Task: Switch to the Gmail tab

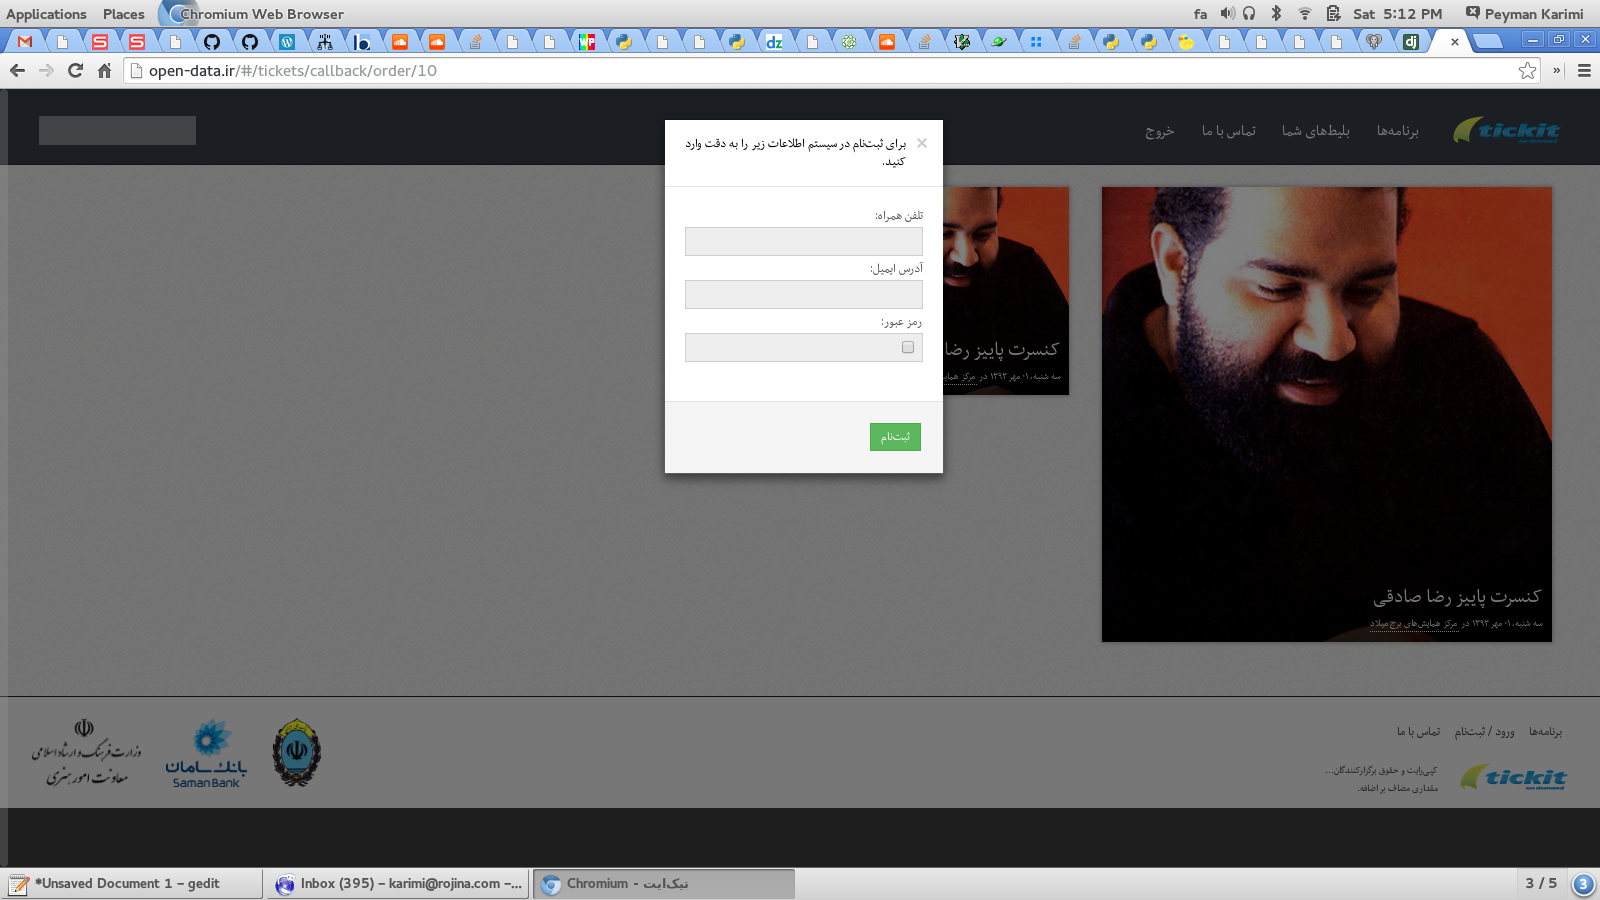Action: click(x=25, y=42)
